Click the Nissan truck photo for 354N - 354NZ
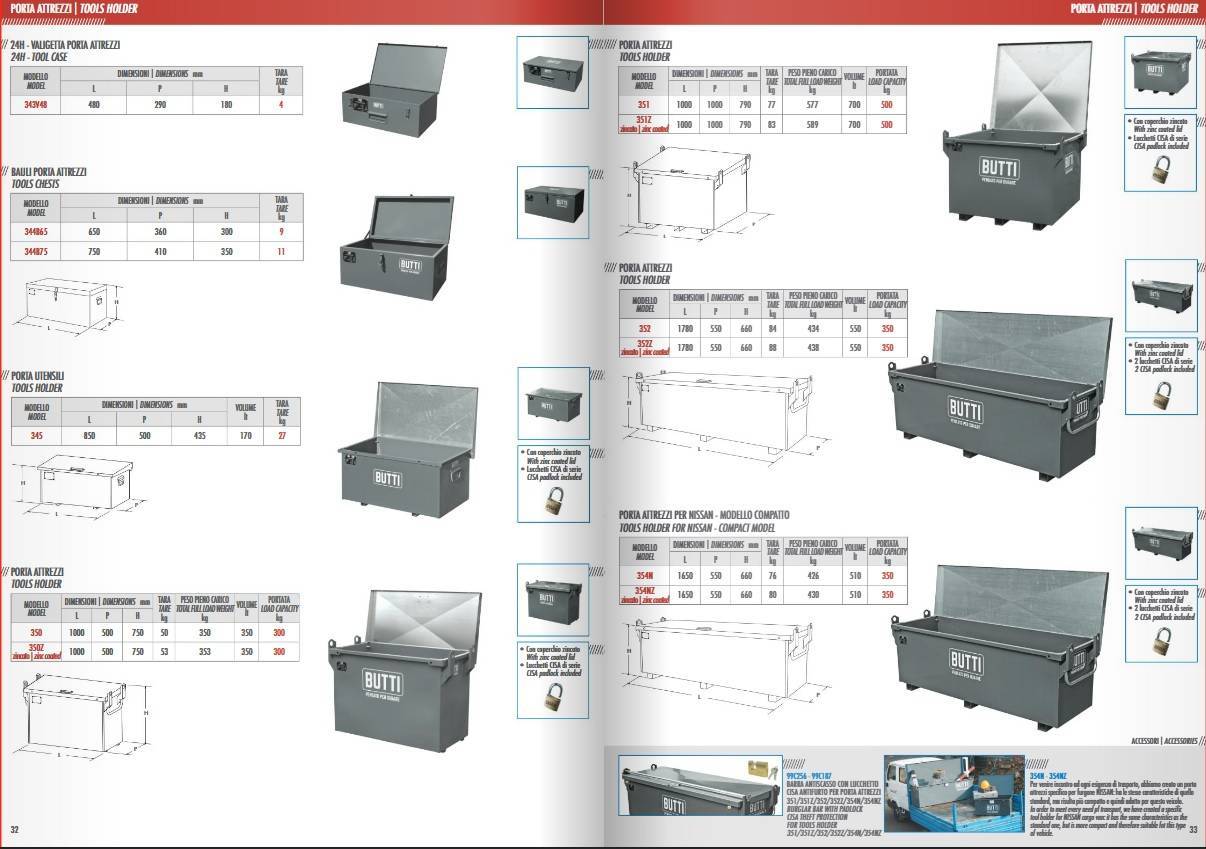 (955, 794)
